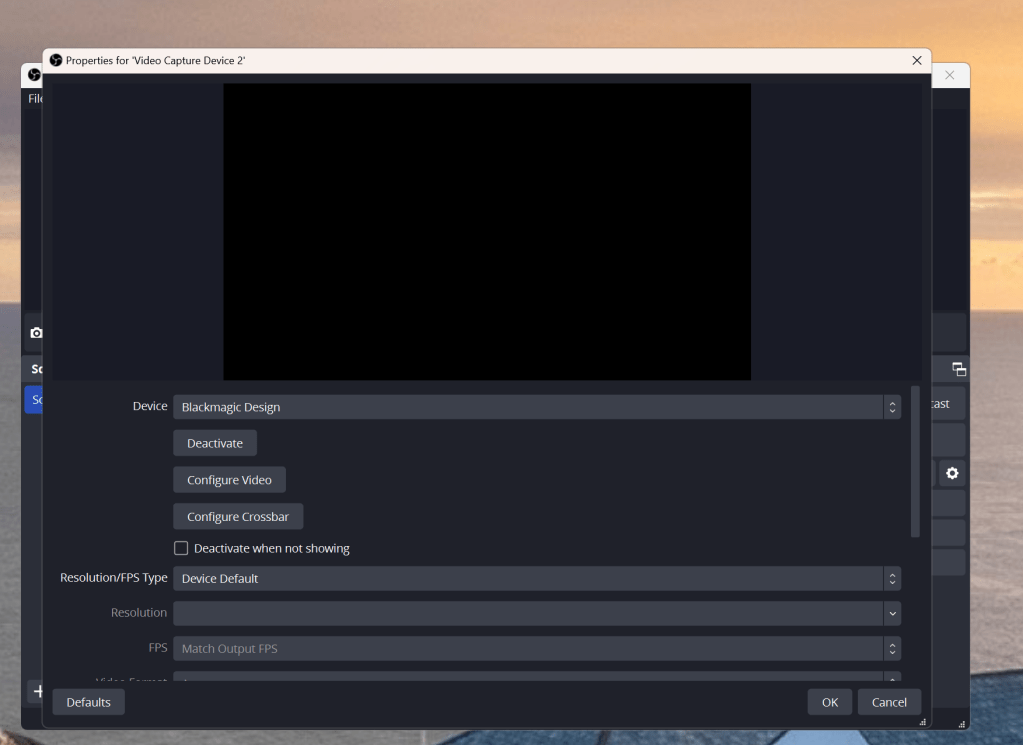Open Configure Video settings
1023x745 pixels.
pos(229,480)
